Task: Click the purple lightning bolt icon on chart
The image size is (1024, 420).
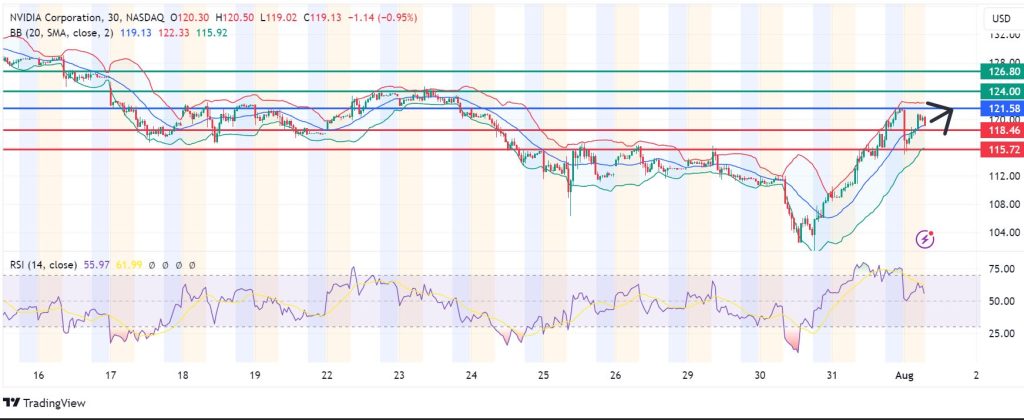Action: [925, 239]
